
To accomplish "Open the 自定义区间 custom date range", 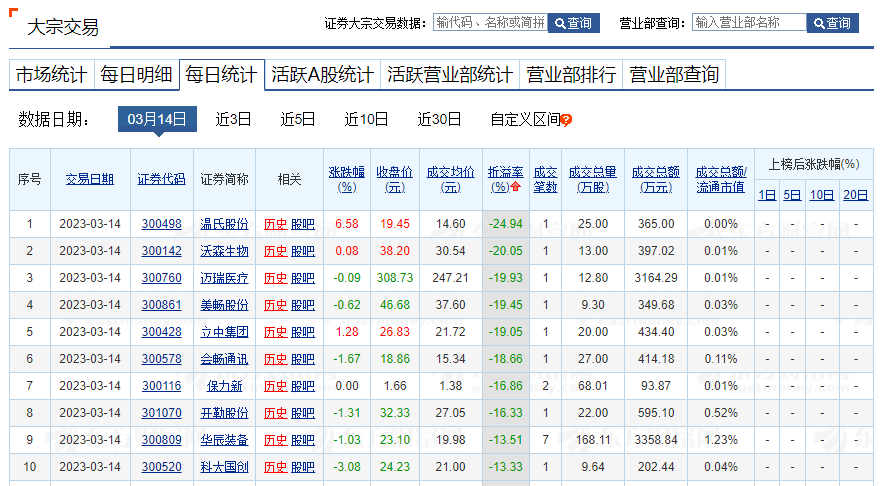I will [x=524, y=119].
